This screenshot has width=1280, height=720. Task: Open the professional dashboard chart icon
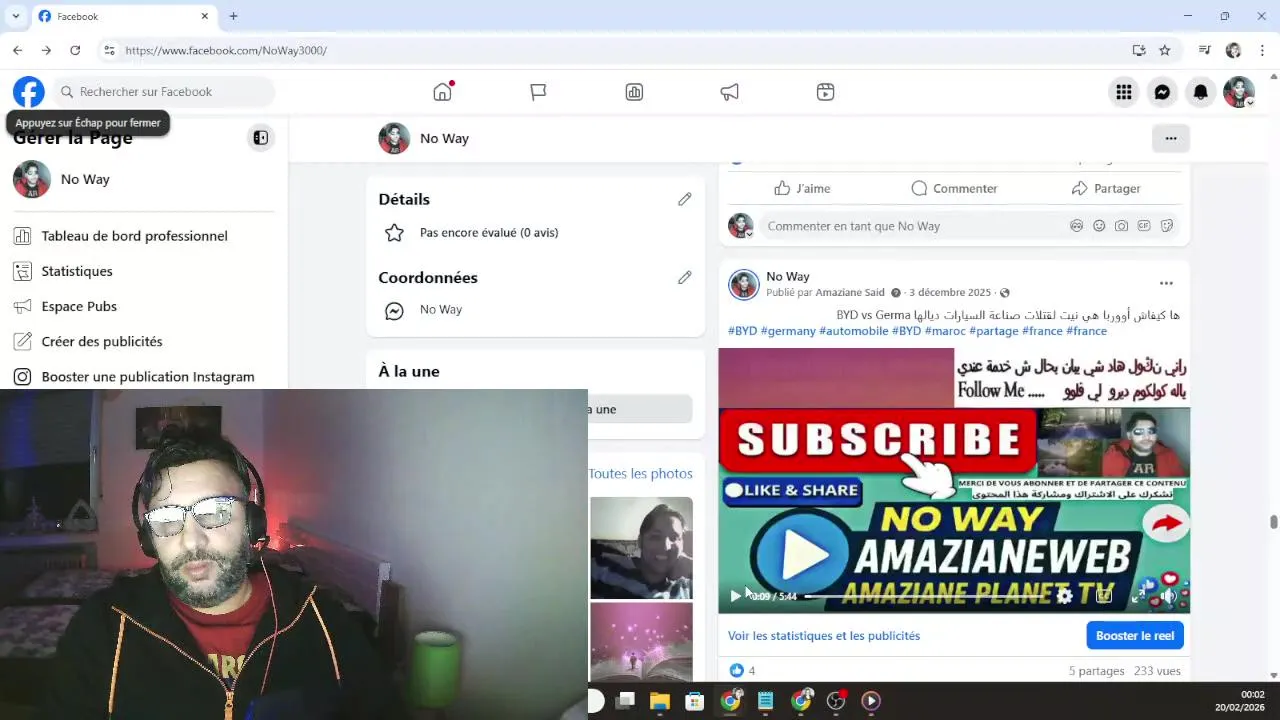(634, 92)
